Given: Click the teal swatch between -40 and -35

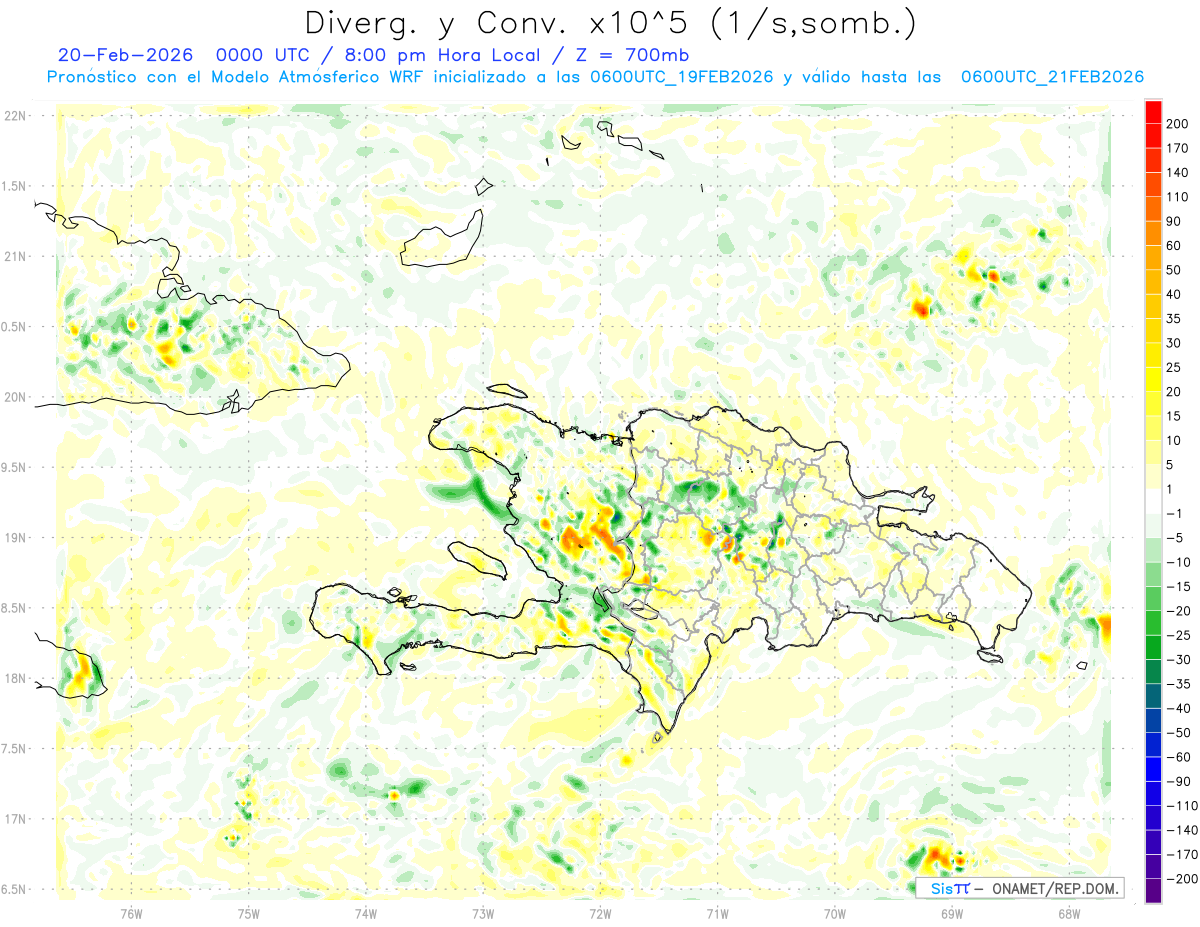Looking at the screenshot, I should pyautogui.click(x=1154, y=696).
